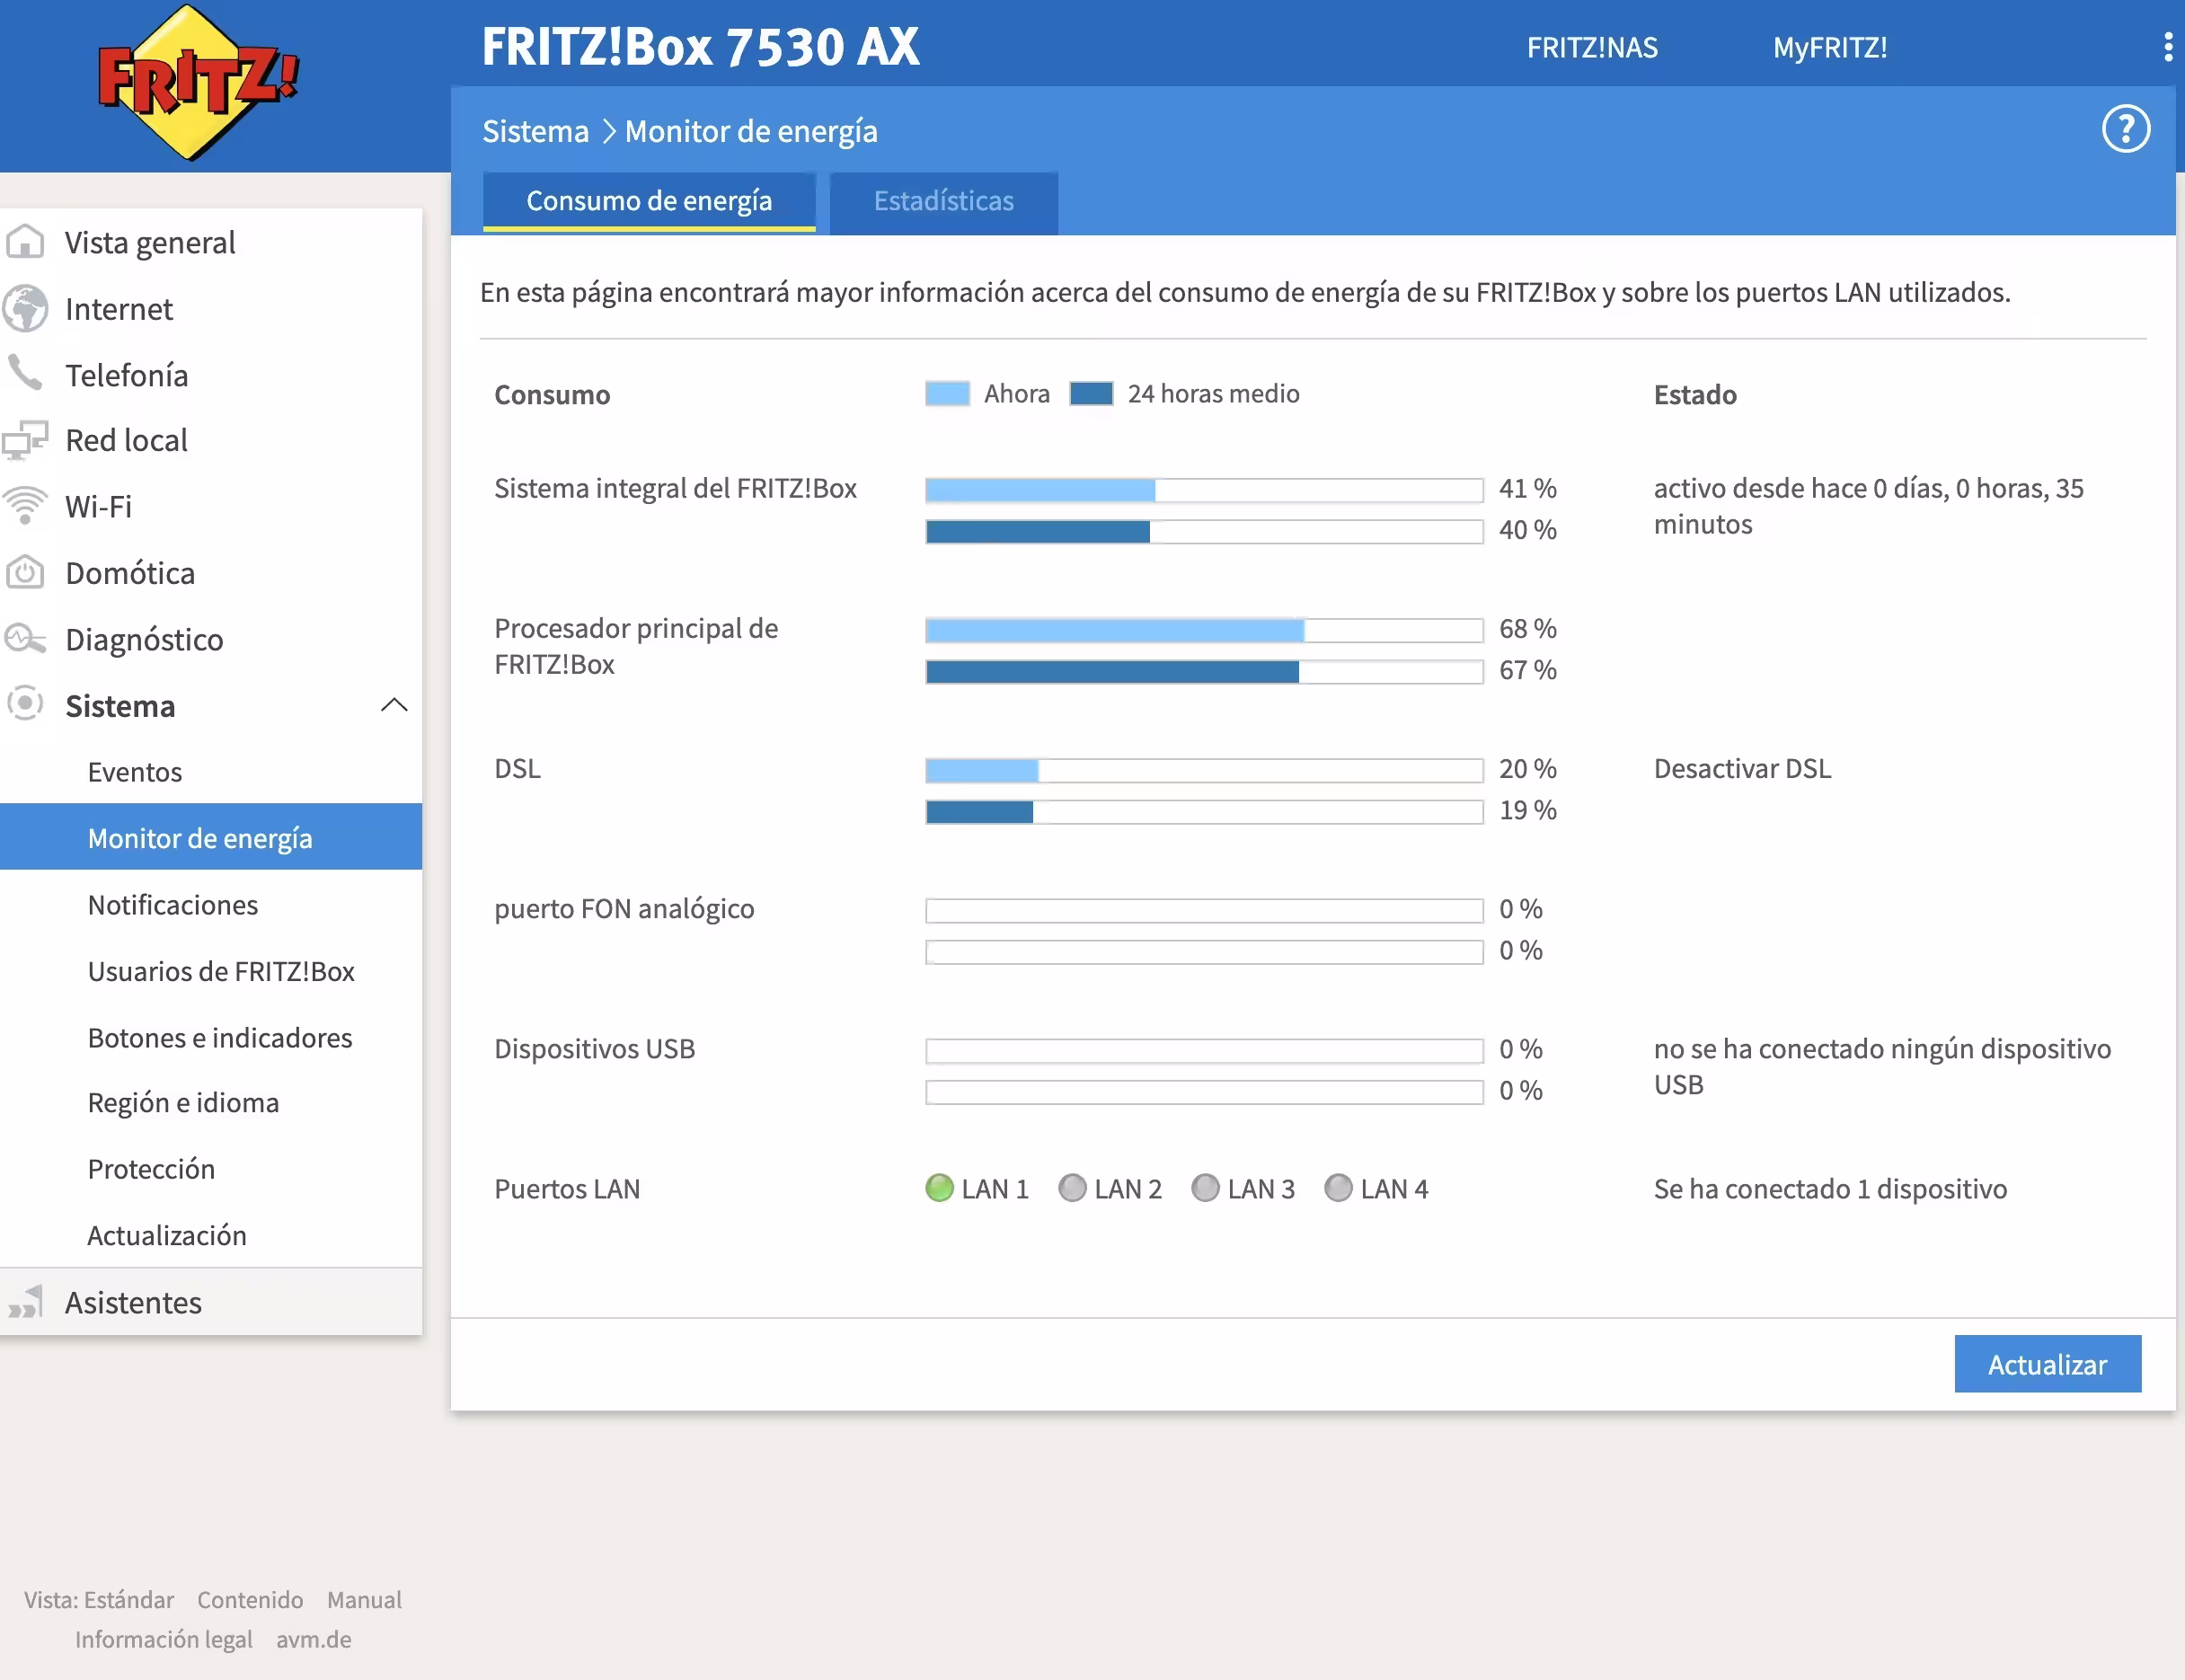Click the Red local network icon
Image resolution: width=2185 pixels, height=1680 pixels.
click(25, 440)
